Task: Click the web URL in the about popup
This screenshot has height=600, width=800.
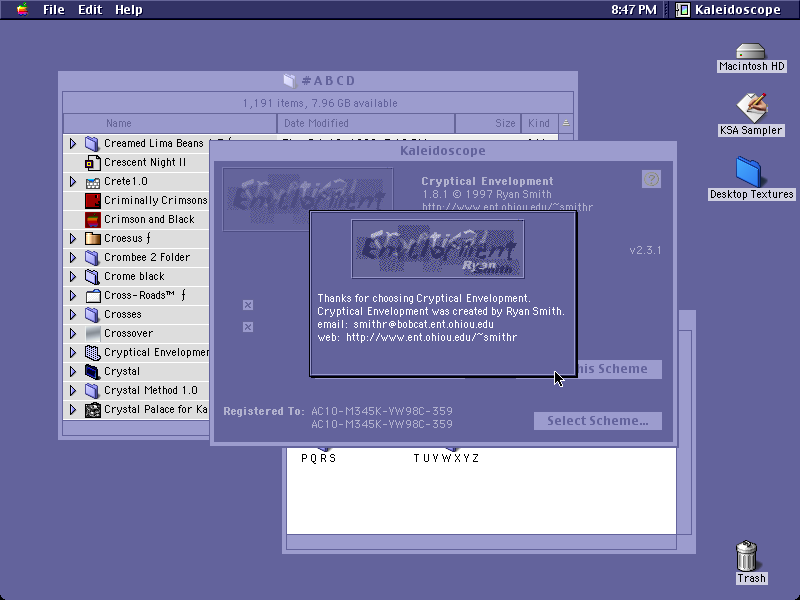Action: (432, 337)
